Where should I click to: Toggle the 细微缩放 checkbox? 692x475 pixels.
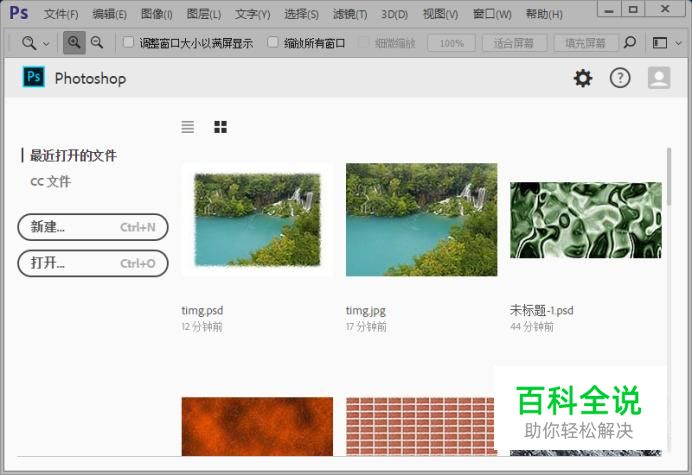pos(363,42)
